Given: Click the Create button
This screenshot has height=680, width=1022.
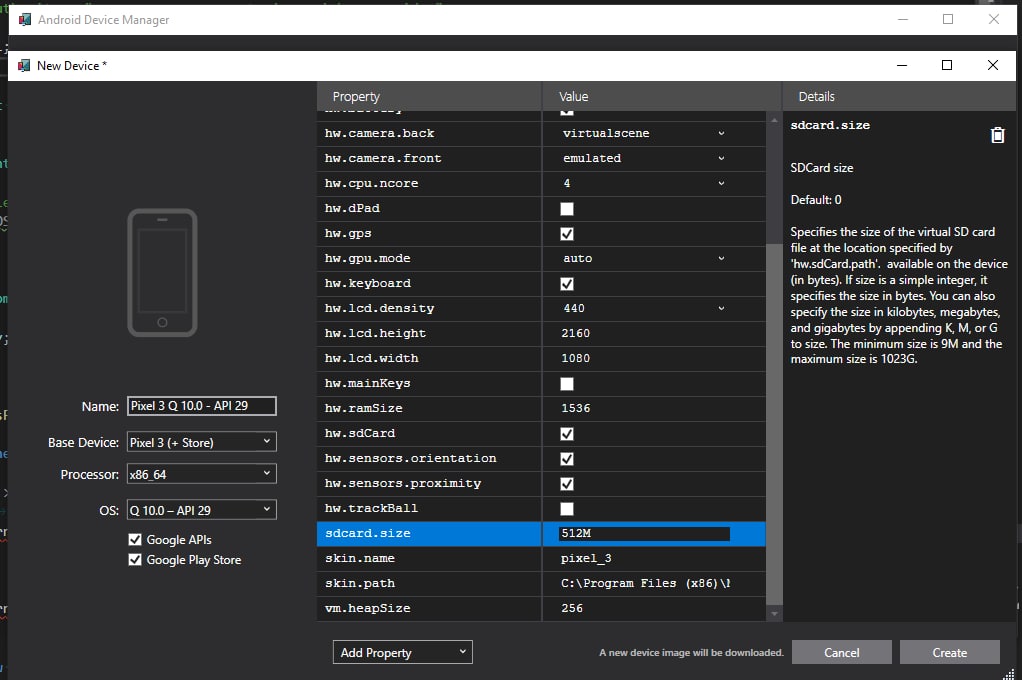Looking at the screenshot, I should (950, 652).
